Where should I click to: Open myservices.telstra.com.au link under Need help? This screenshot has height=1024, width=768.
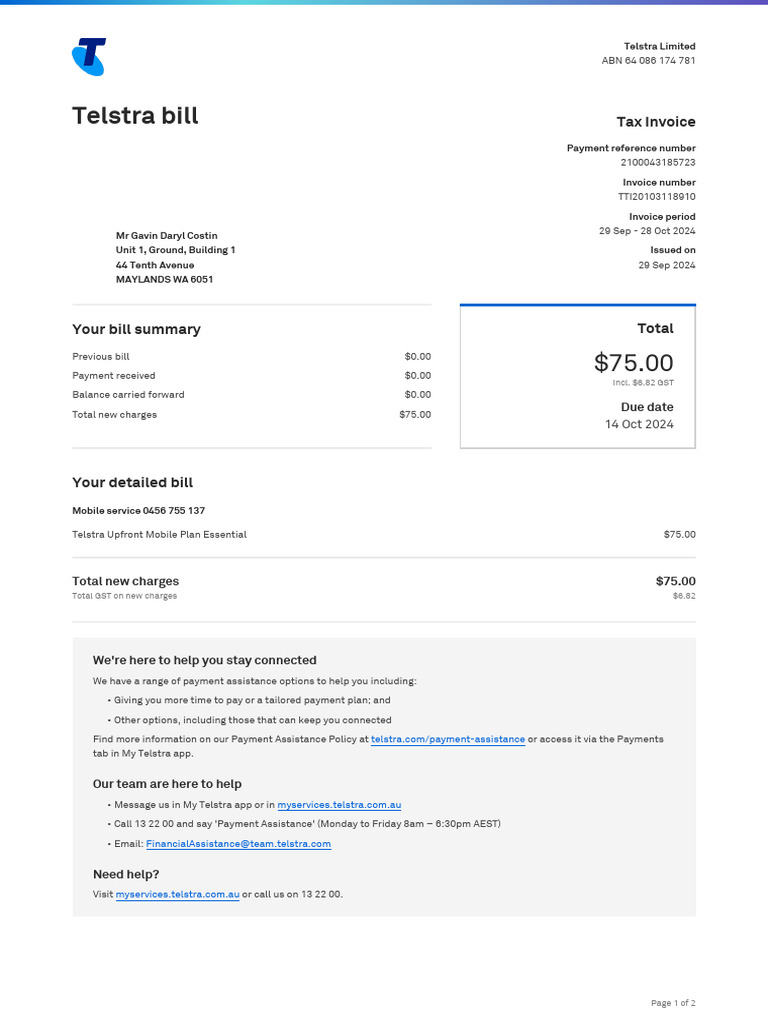[177, 894]
